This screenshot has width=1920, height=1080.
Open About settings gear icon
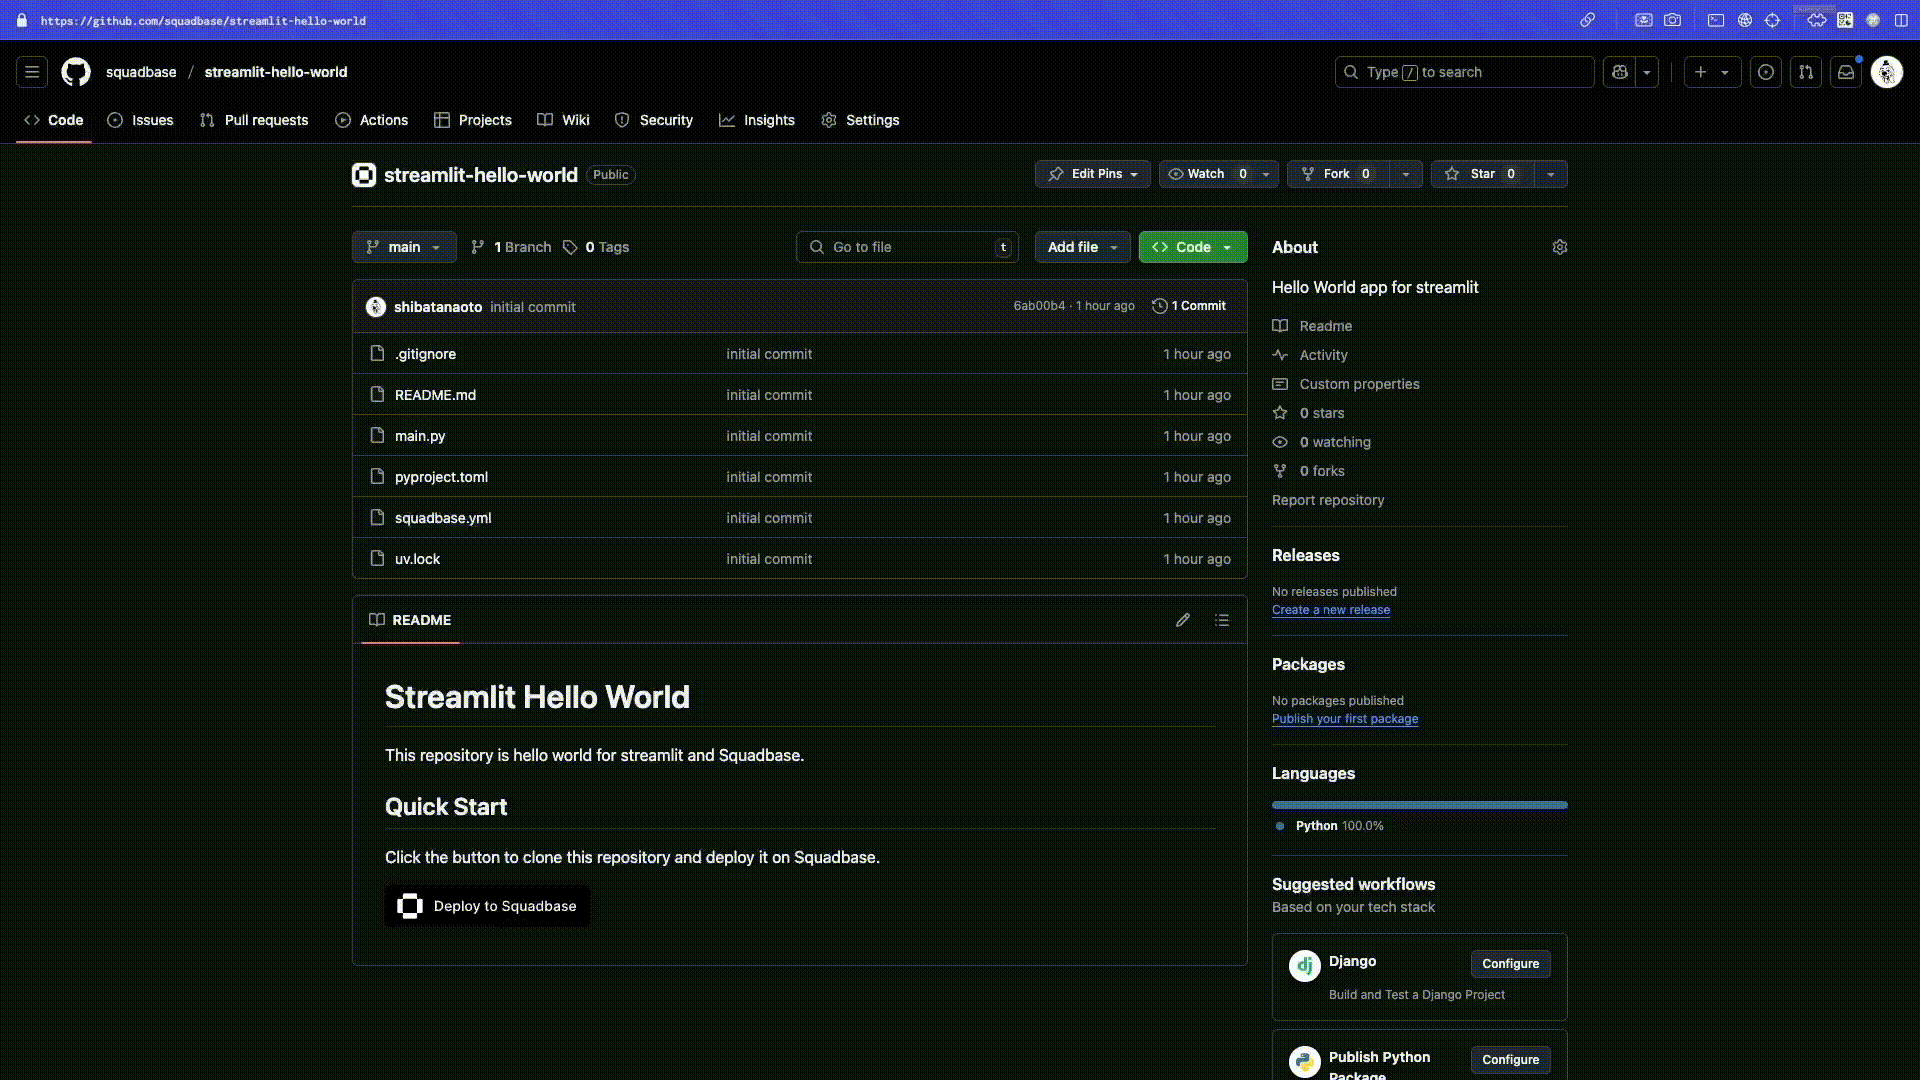tap(1559, 247)
